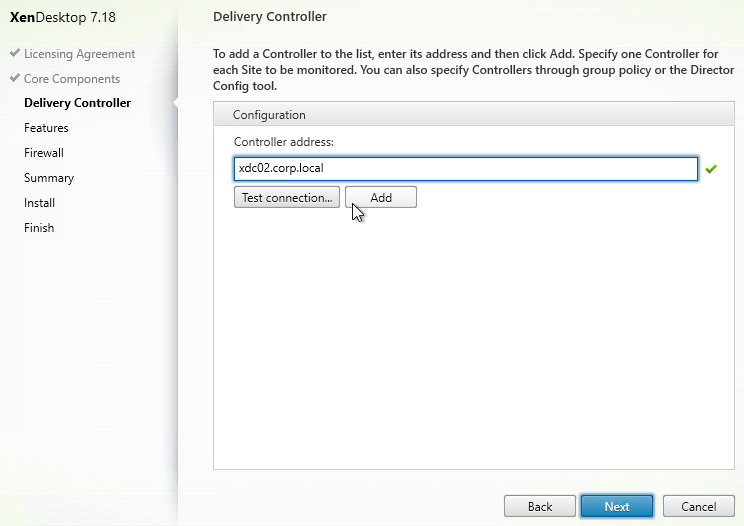Click the Delivery Controller page heading
This screenshot has width=744, height=526.
[x=270, y=17]
